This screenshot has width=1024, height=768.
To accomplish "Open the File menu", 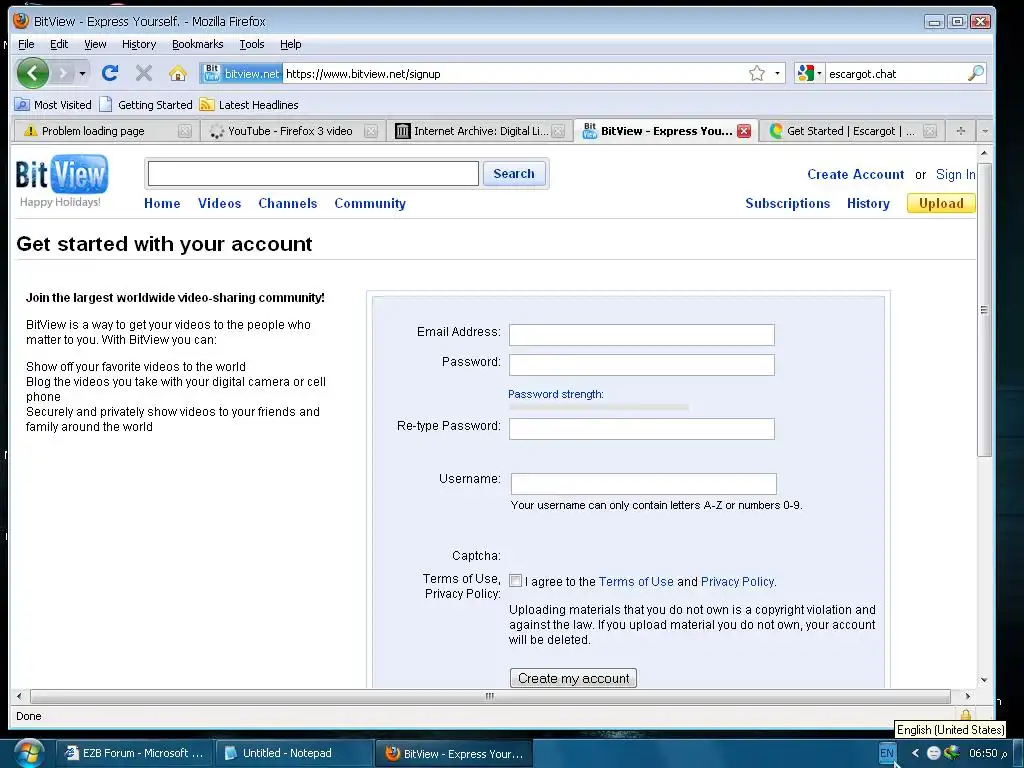I will [26, 44].
